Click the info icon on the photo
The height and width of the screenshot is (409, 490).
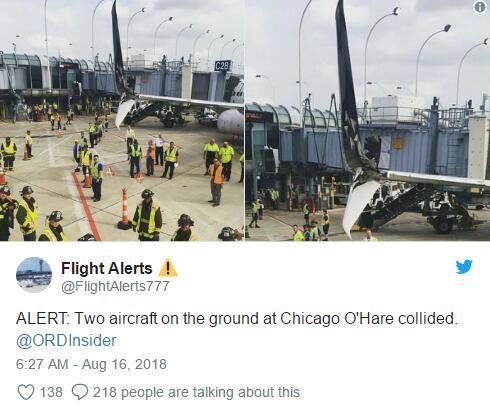480,7
